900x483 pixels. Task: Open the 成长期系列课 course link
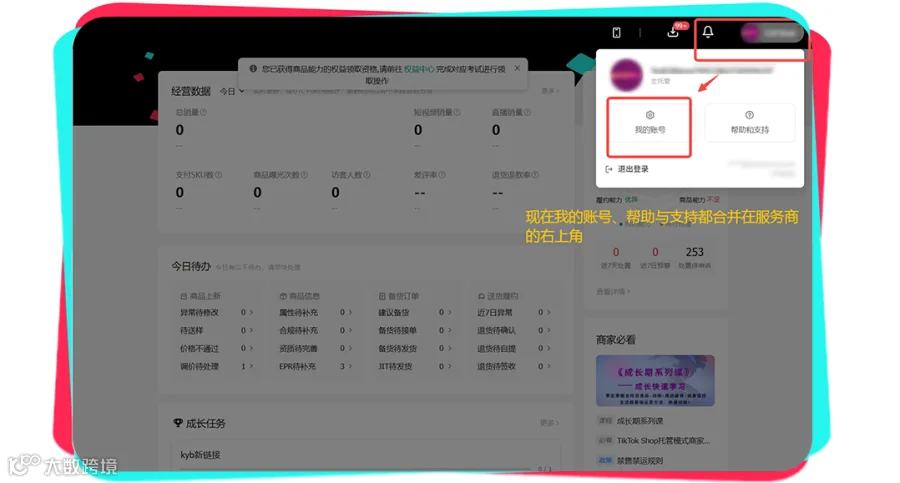(640, 421)
